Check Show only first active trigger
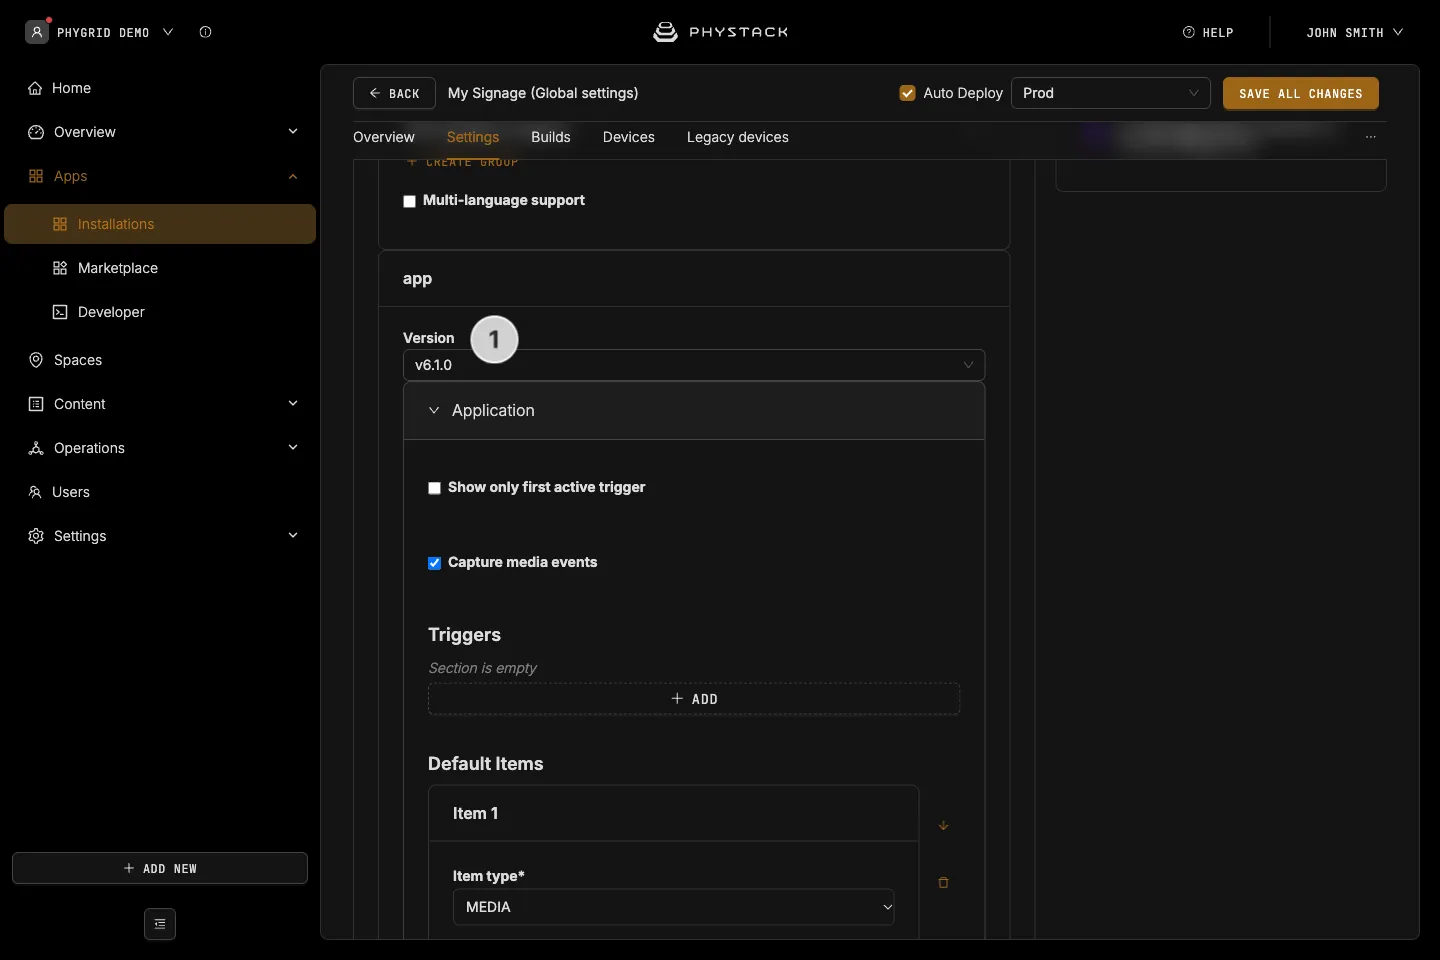The width and height of the screenshot is (1440, 960). [x=434, y=488]
